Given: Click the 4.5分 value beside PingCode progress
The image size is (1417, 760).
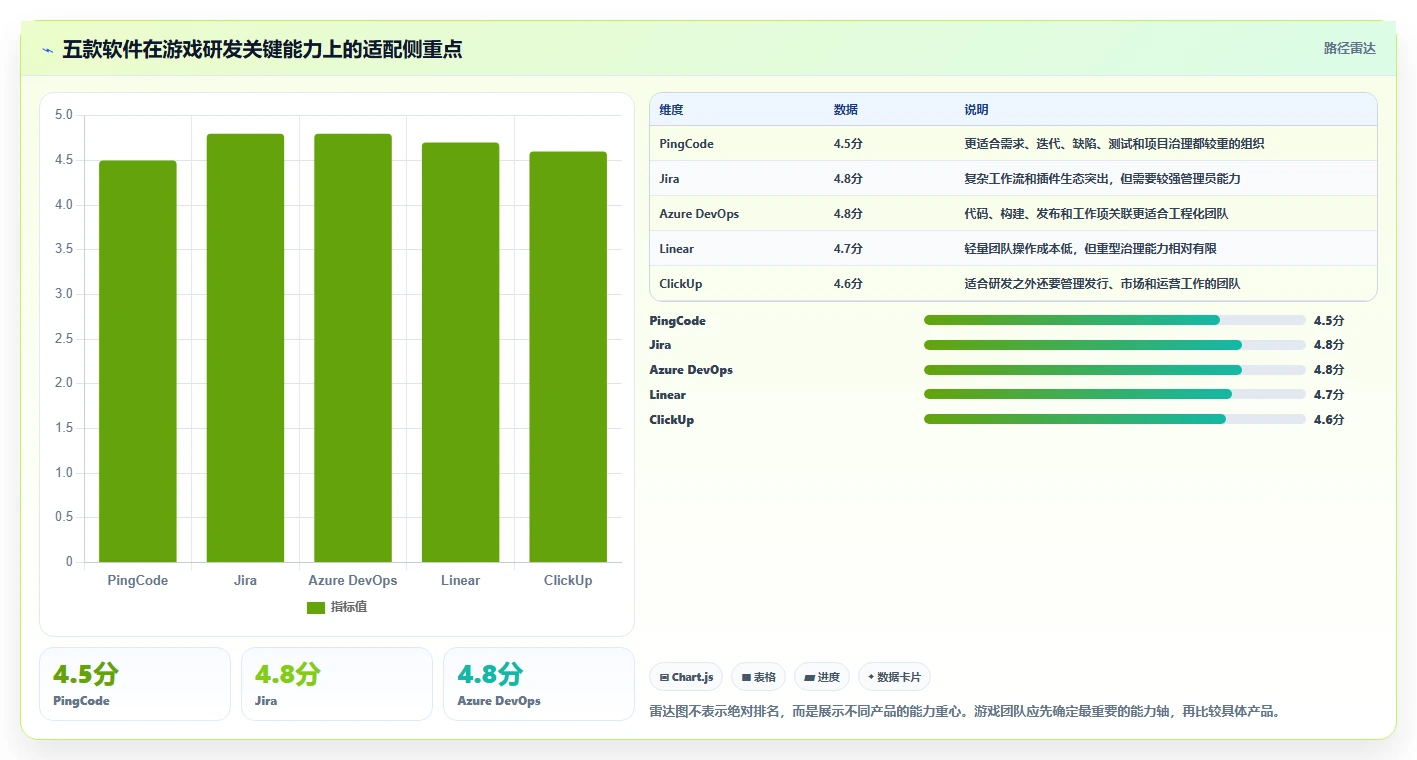Looking at the screenshot, I should 1329,321.
